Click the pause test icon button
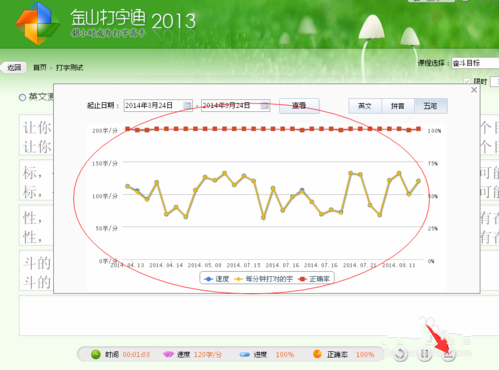Screen dimensions: 499x370 tap(424, 354)
